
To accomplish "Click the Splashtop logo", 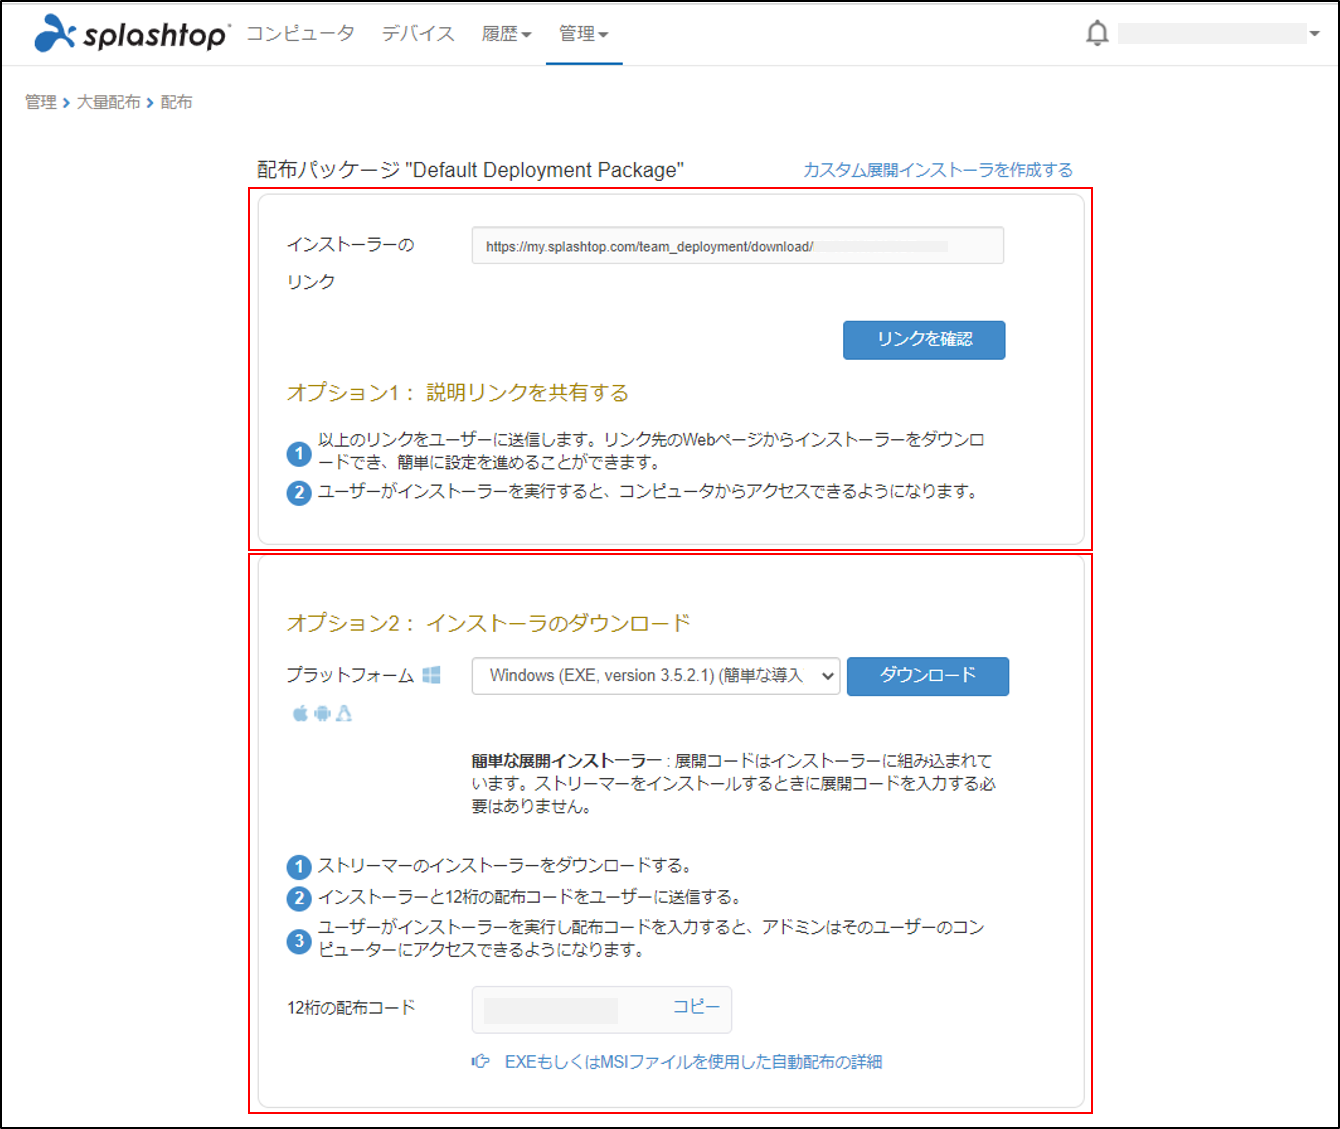I will 128,33.
